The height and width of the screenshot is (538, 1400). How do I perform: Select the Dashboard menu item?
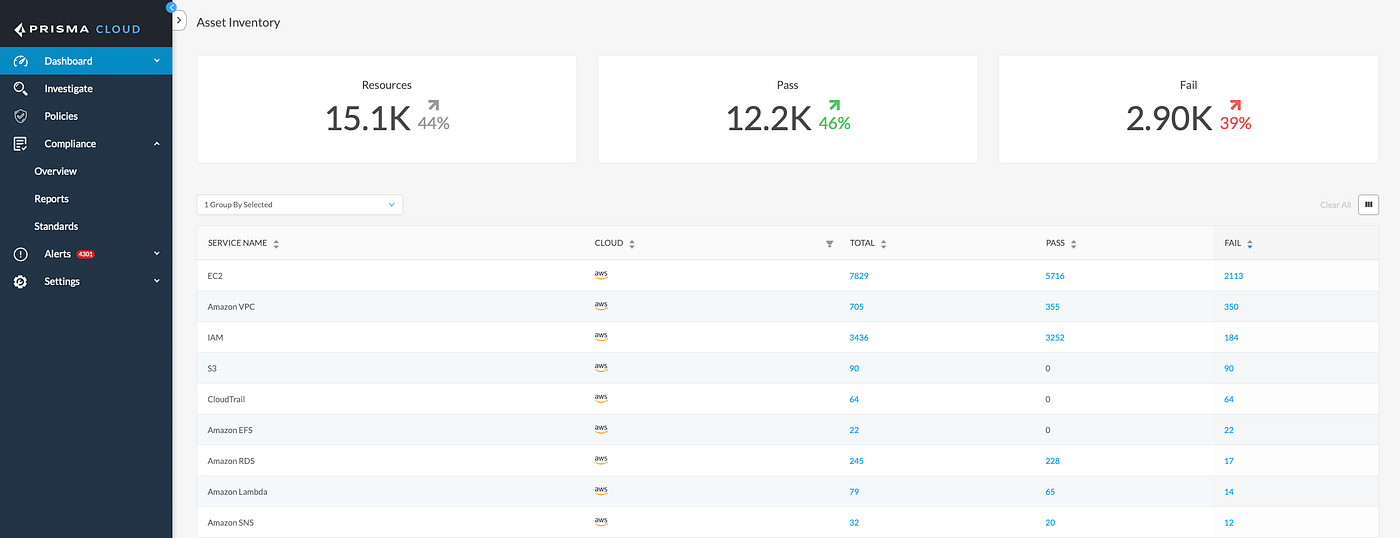86,61
